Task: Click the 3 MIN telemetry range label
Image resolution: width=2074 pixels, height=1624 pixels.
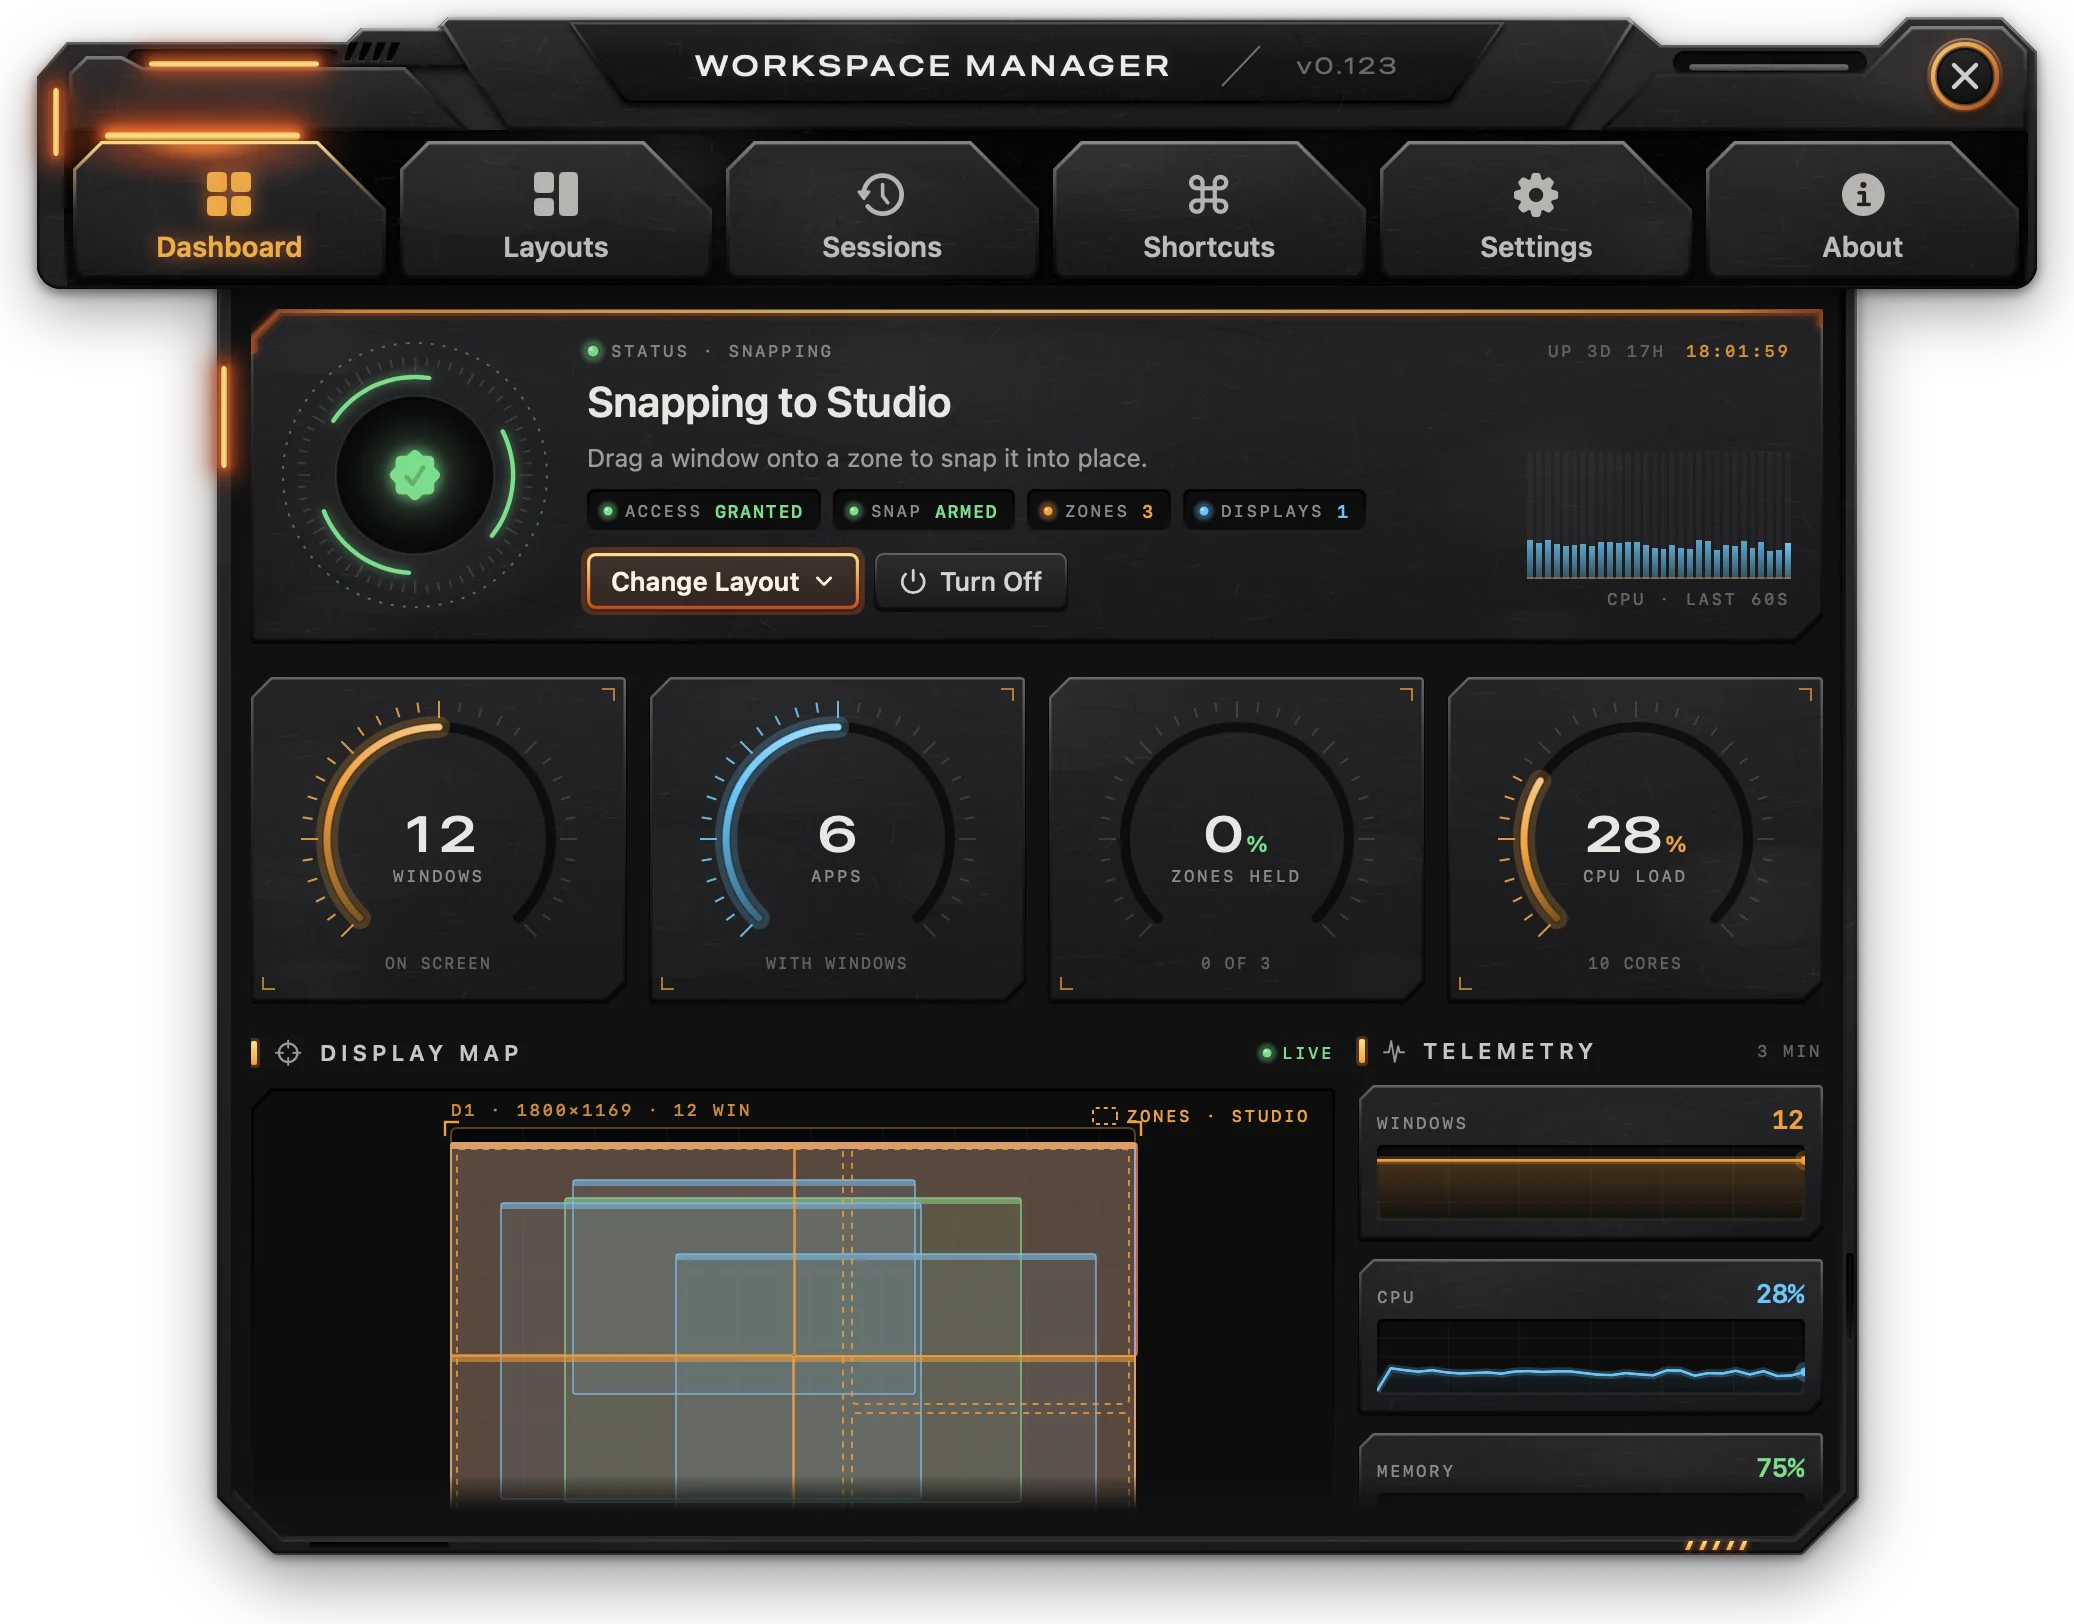Action: tap(1788, 1051)
